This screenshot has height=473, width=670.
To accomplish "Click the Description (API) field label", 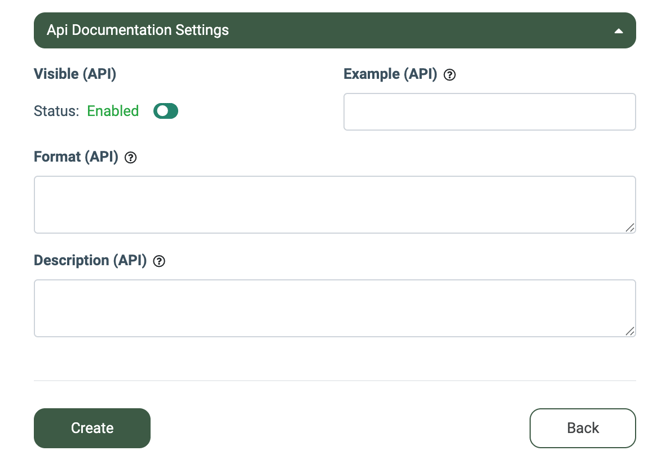I will 90,260.
